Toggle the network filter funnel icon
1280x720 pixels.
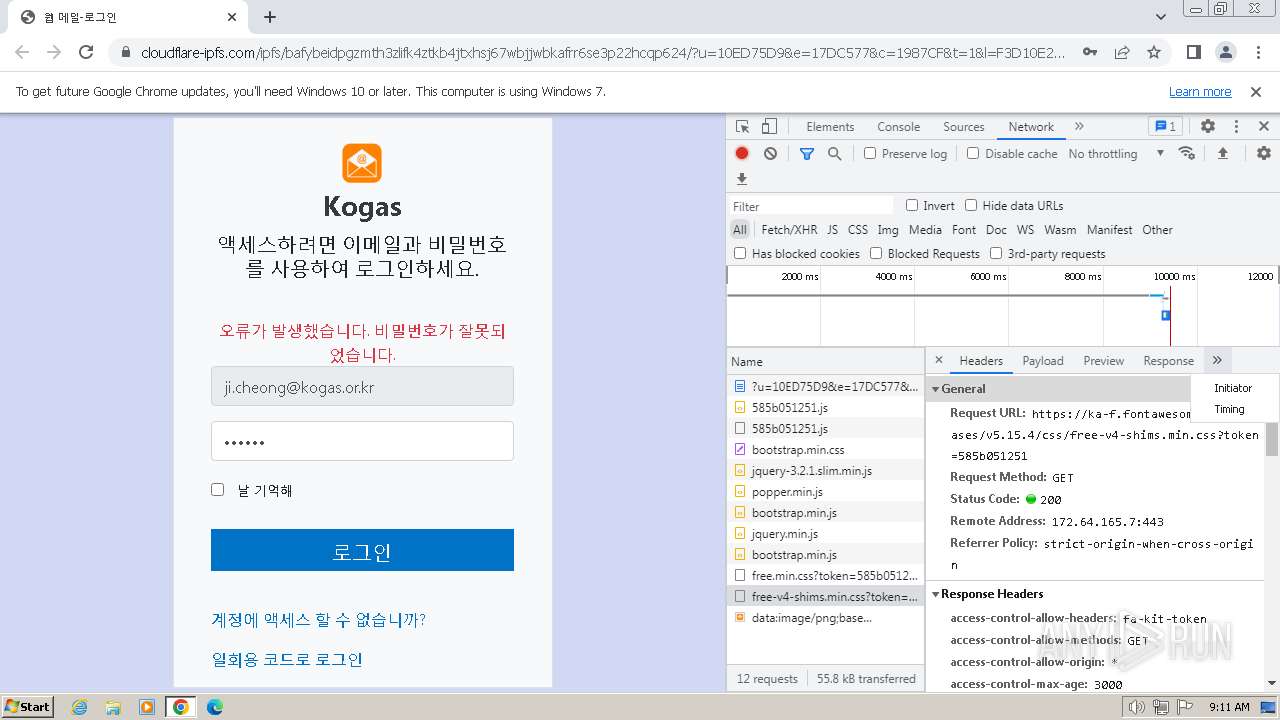[807, 153]
